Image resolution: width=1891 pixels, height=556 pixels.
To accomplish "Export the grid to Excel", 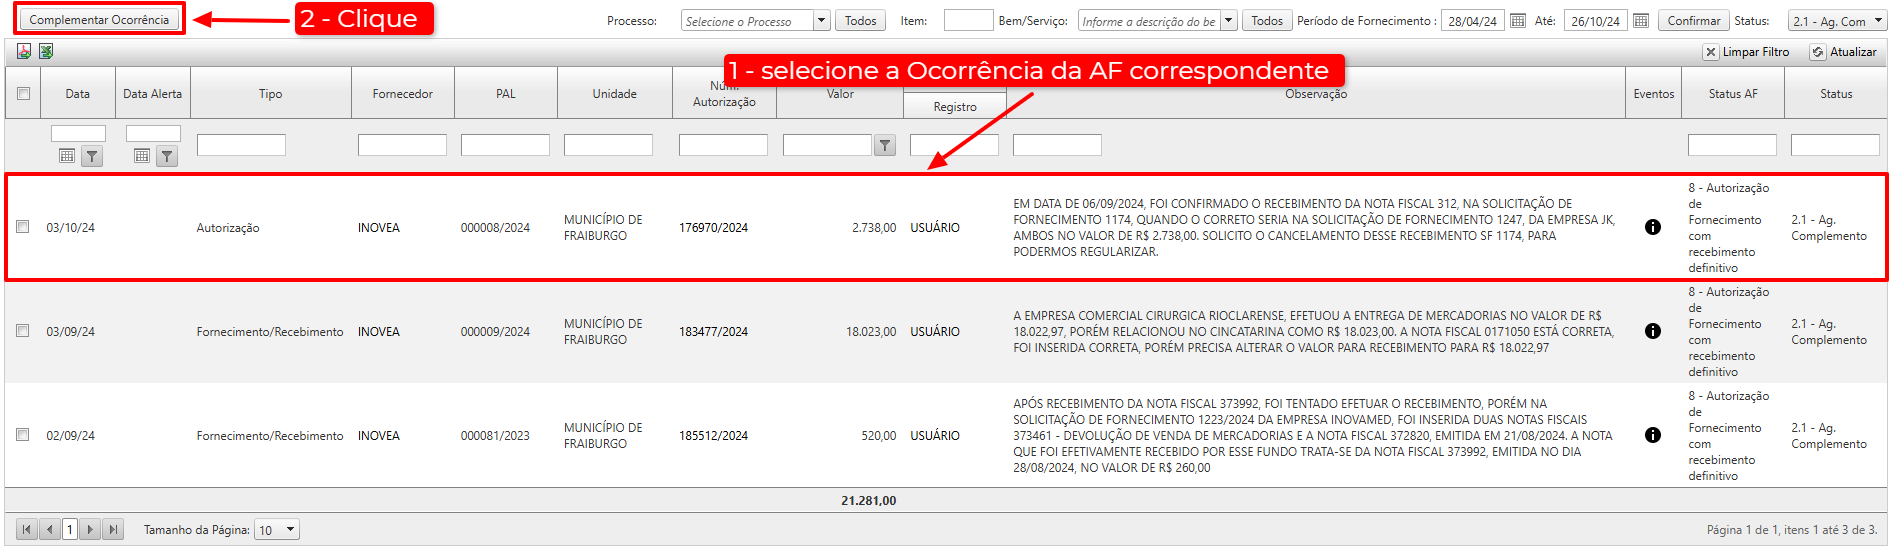I will 46,51.
